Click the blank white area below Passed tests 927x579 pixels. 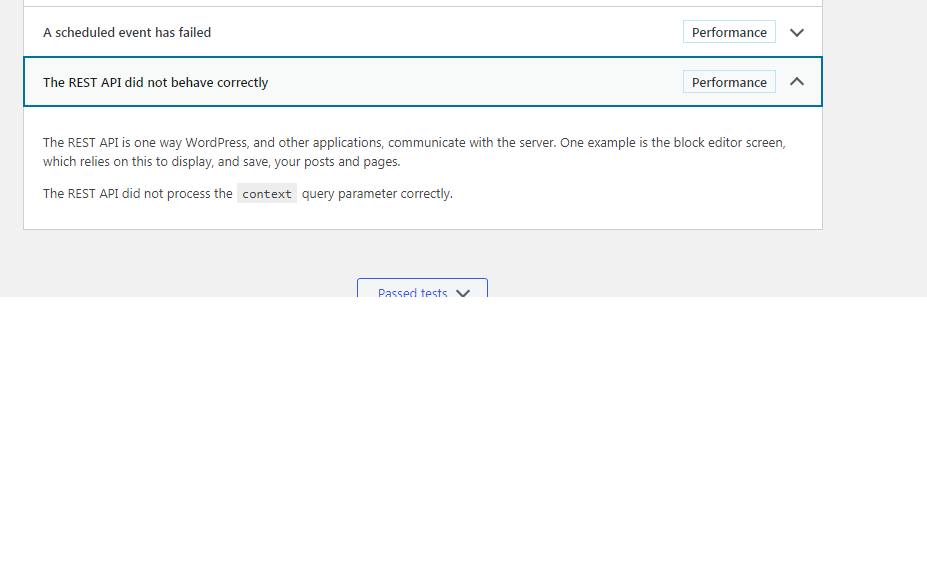tap(464, 438)
